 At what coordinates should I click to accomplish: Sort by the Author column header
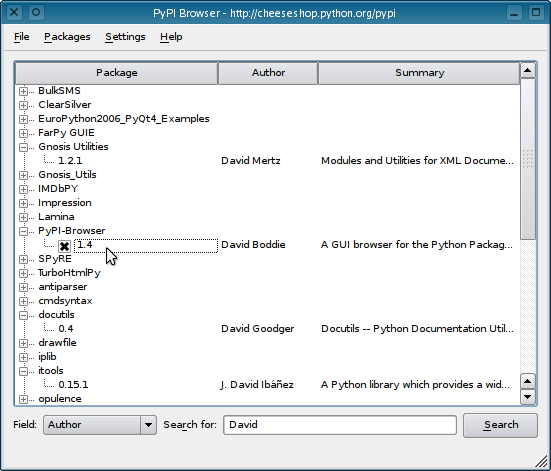click(x=268, y=73)
